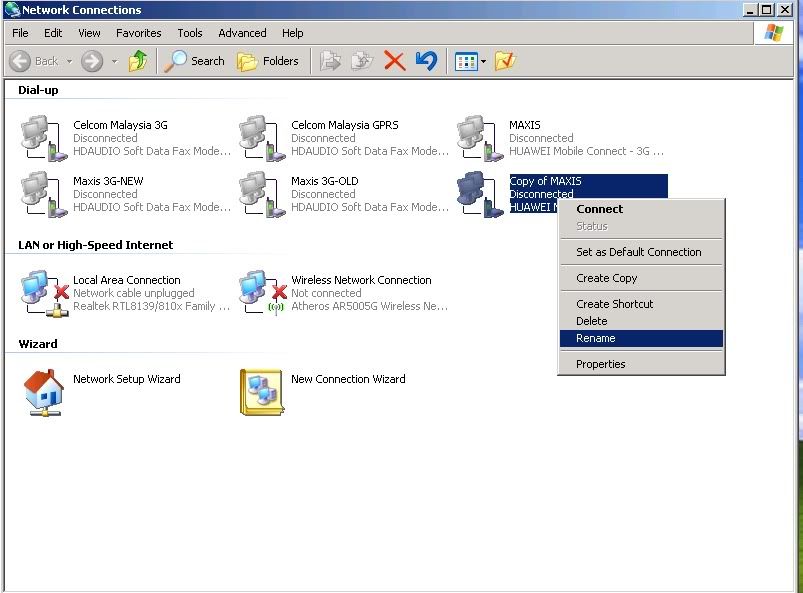The width and height of the screenshot is (803, 593).
Task: Open the Favorites menu
Action: tap(138, 33)
